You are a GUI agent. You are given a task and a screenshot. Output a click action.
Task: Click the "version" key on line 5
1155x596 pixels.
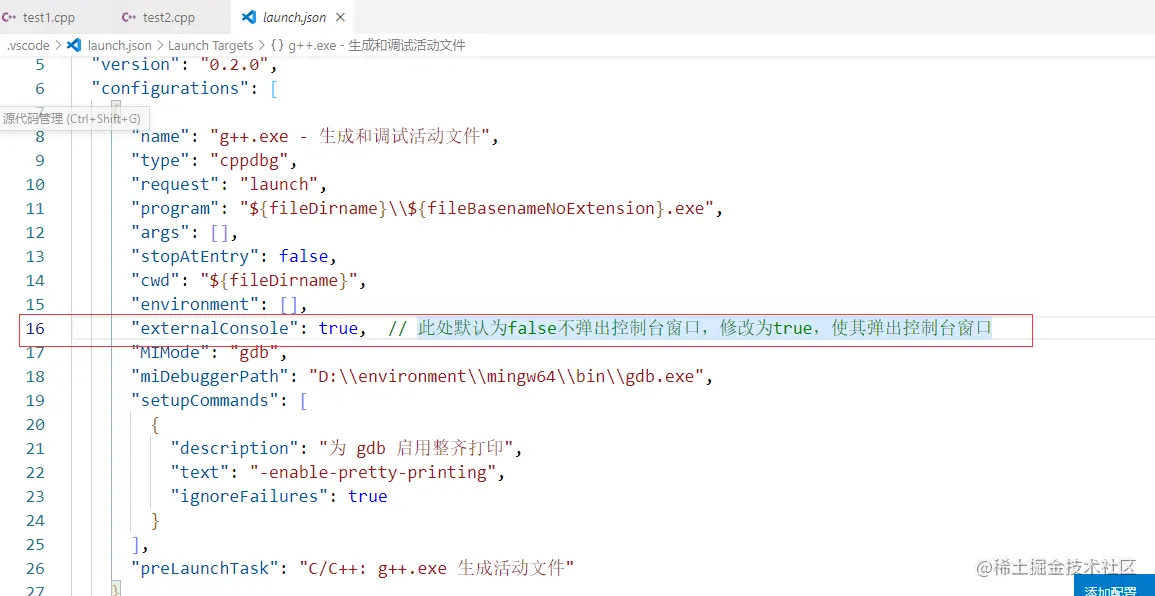136,65
